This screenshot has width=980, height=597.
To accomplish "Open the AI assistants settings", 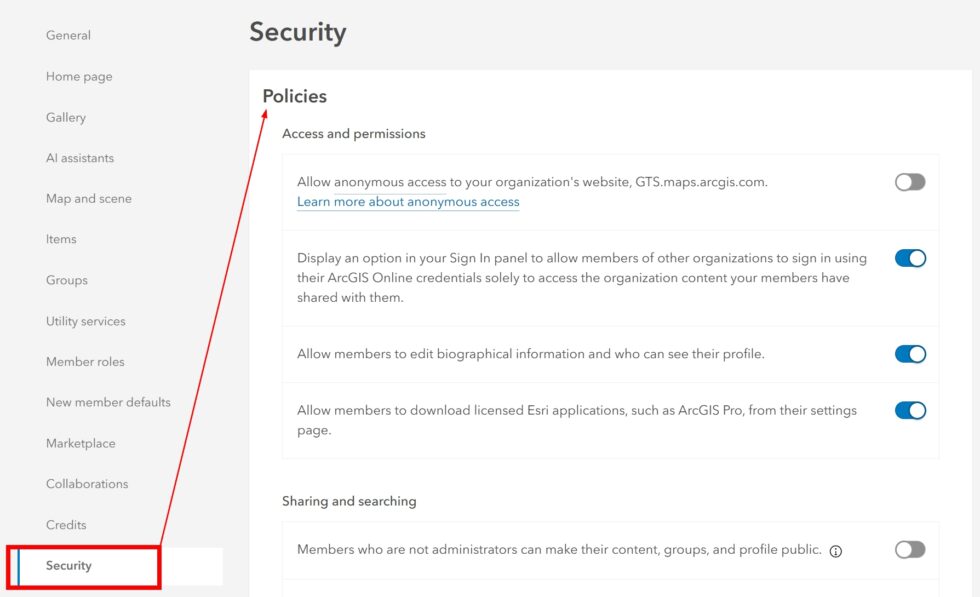I will (79, 157).
